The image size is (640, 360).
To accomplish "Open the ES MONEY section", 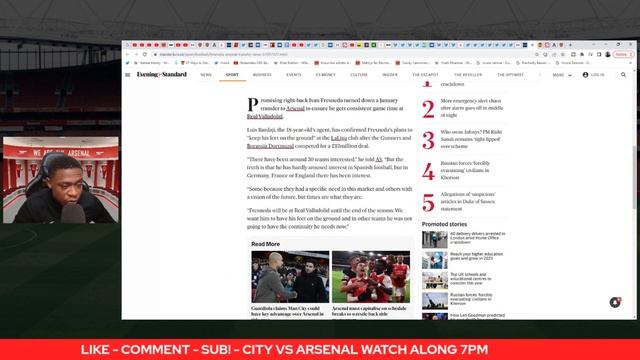I will [326, 75].
